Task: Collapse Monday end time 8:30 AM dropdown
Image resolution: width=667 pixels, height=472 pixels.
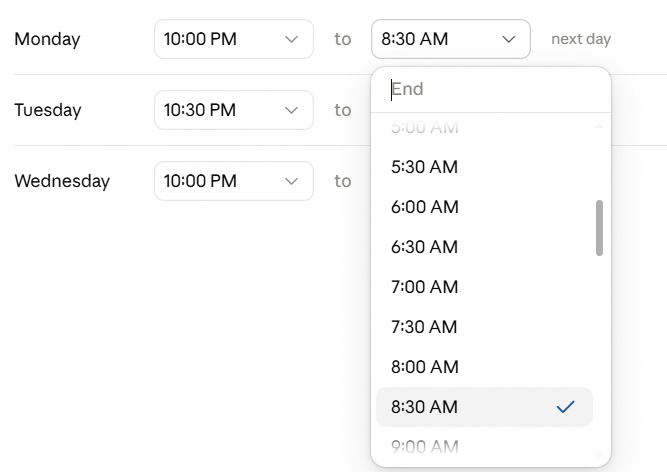Action: tap(450, 39)
